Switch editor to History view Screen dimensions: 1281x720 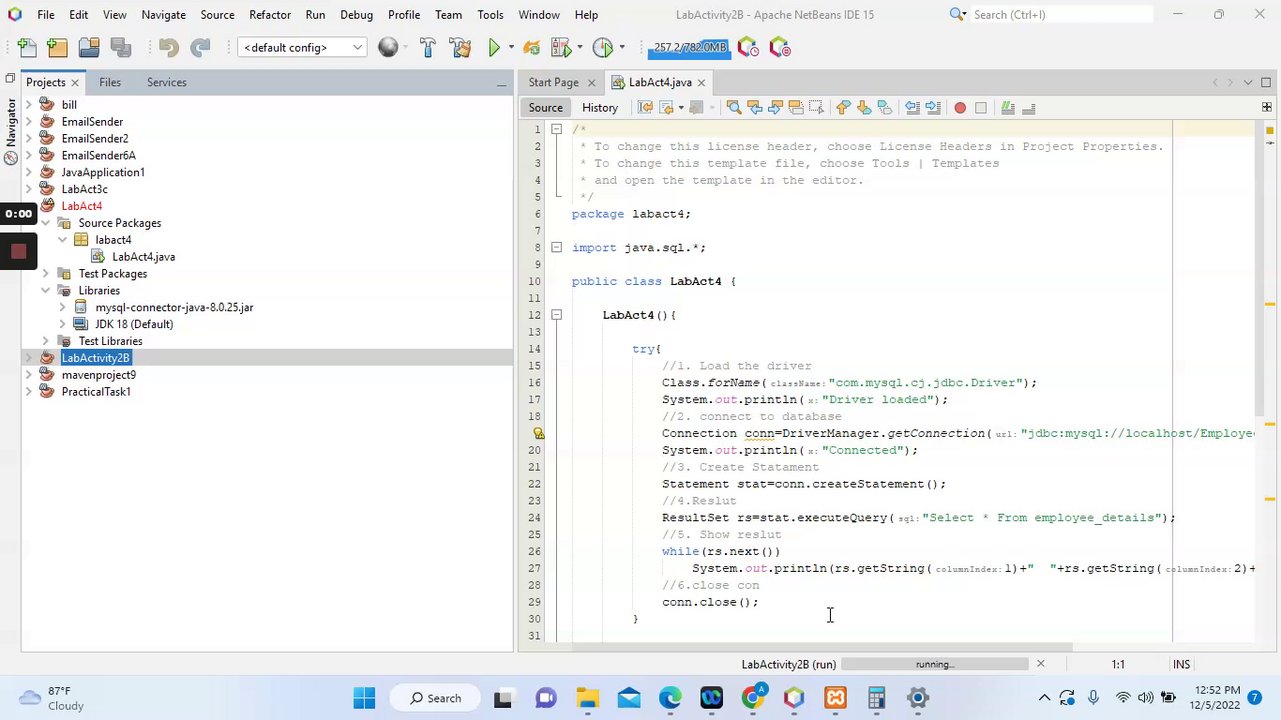[x=600, y=108]
